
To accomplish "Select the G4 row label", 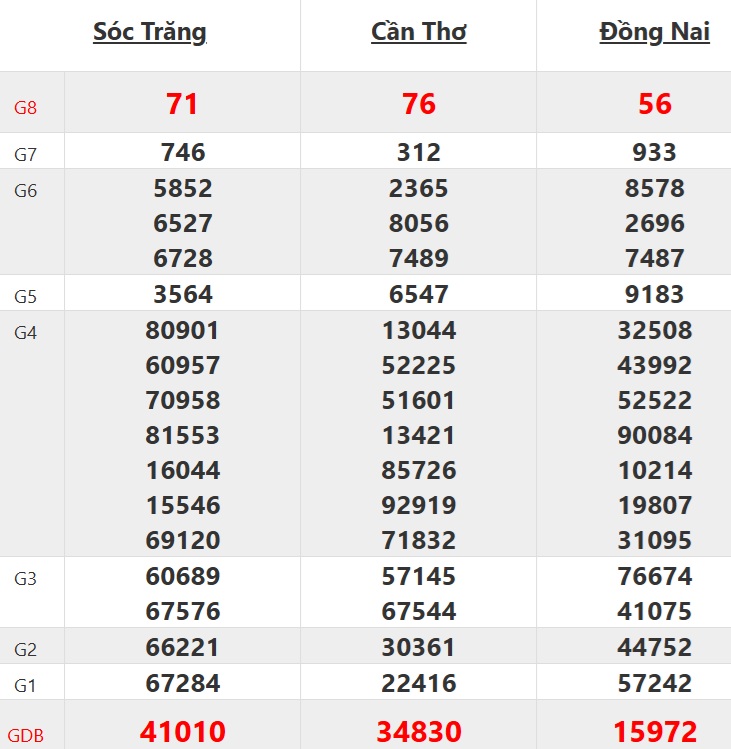I will 26,333.
